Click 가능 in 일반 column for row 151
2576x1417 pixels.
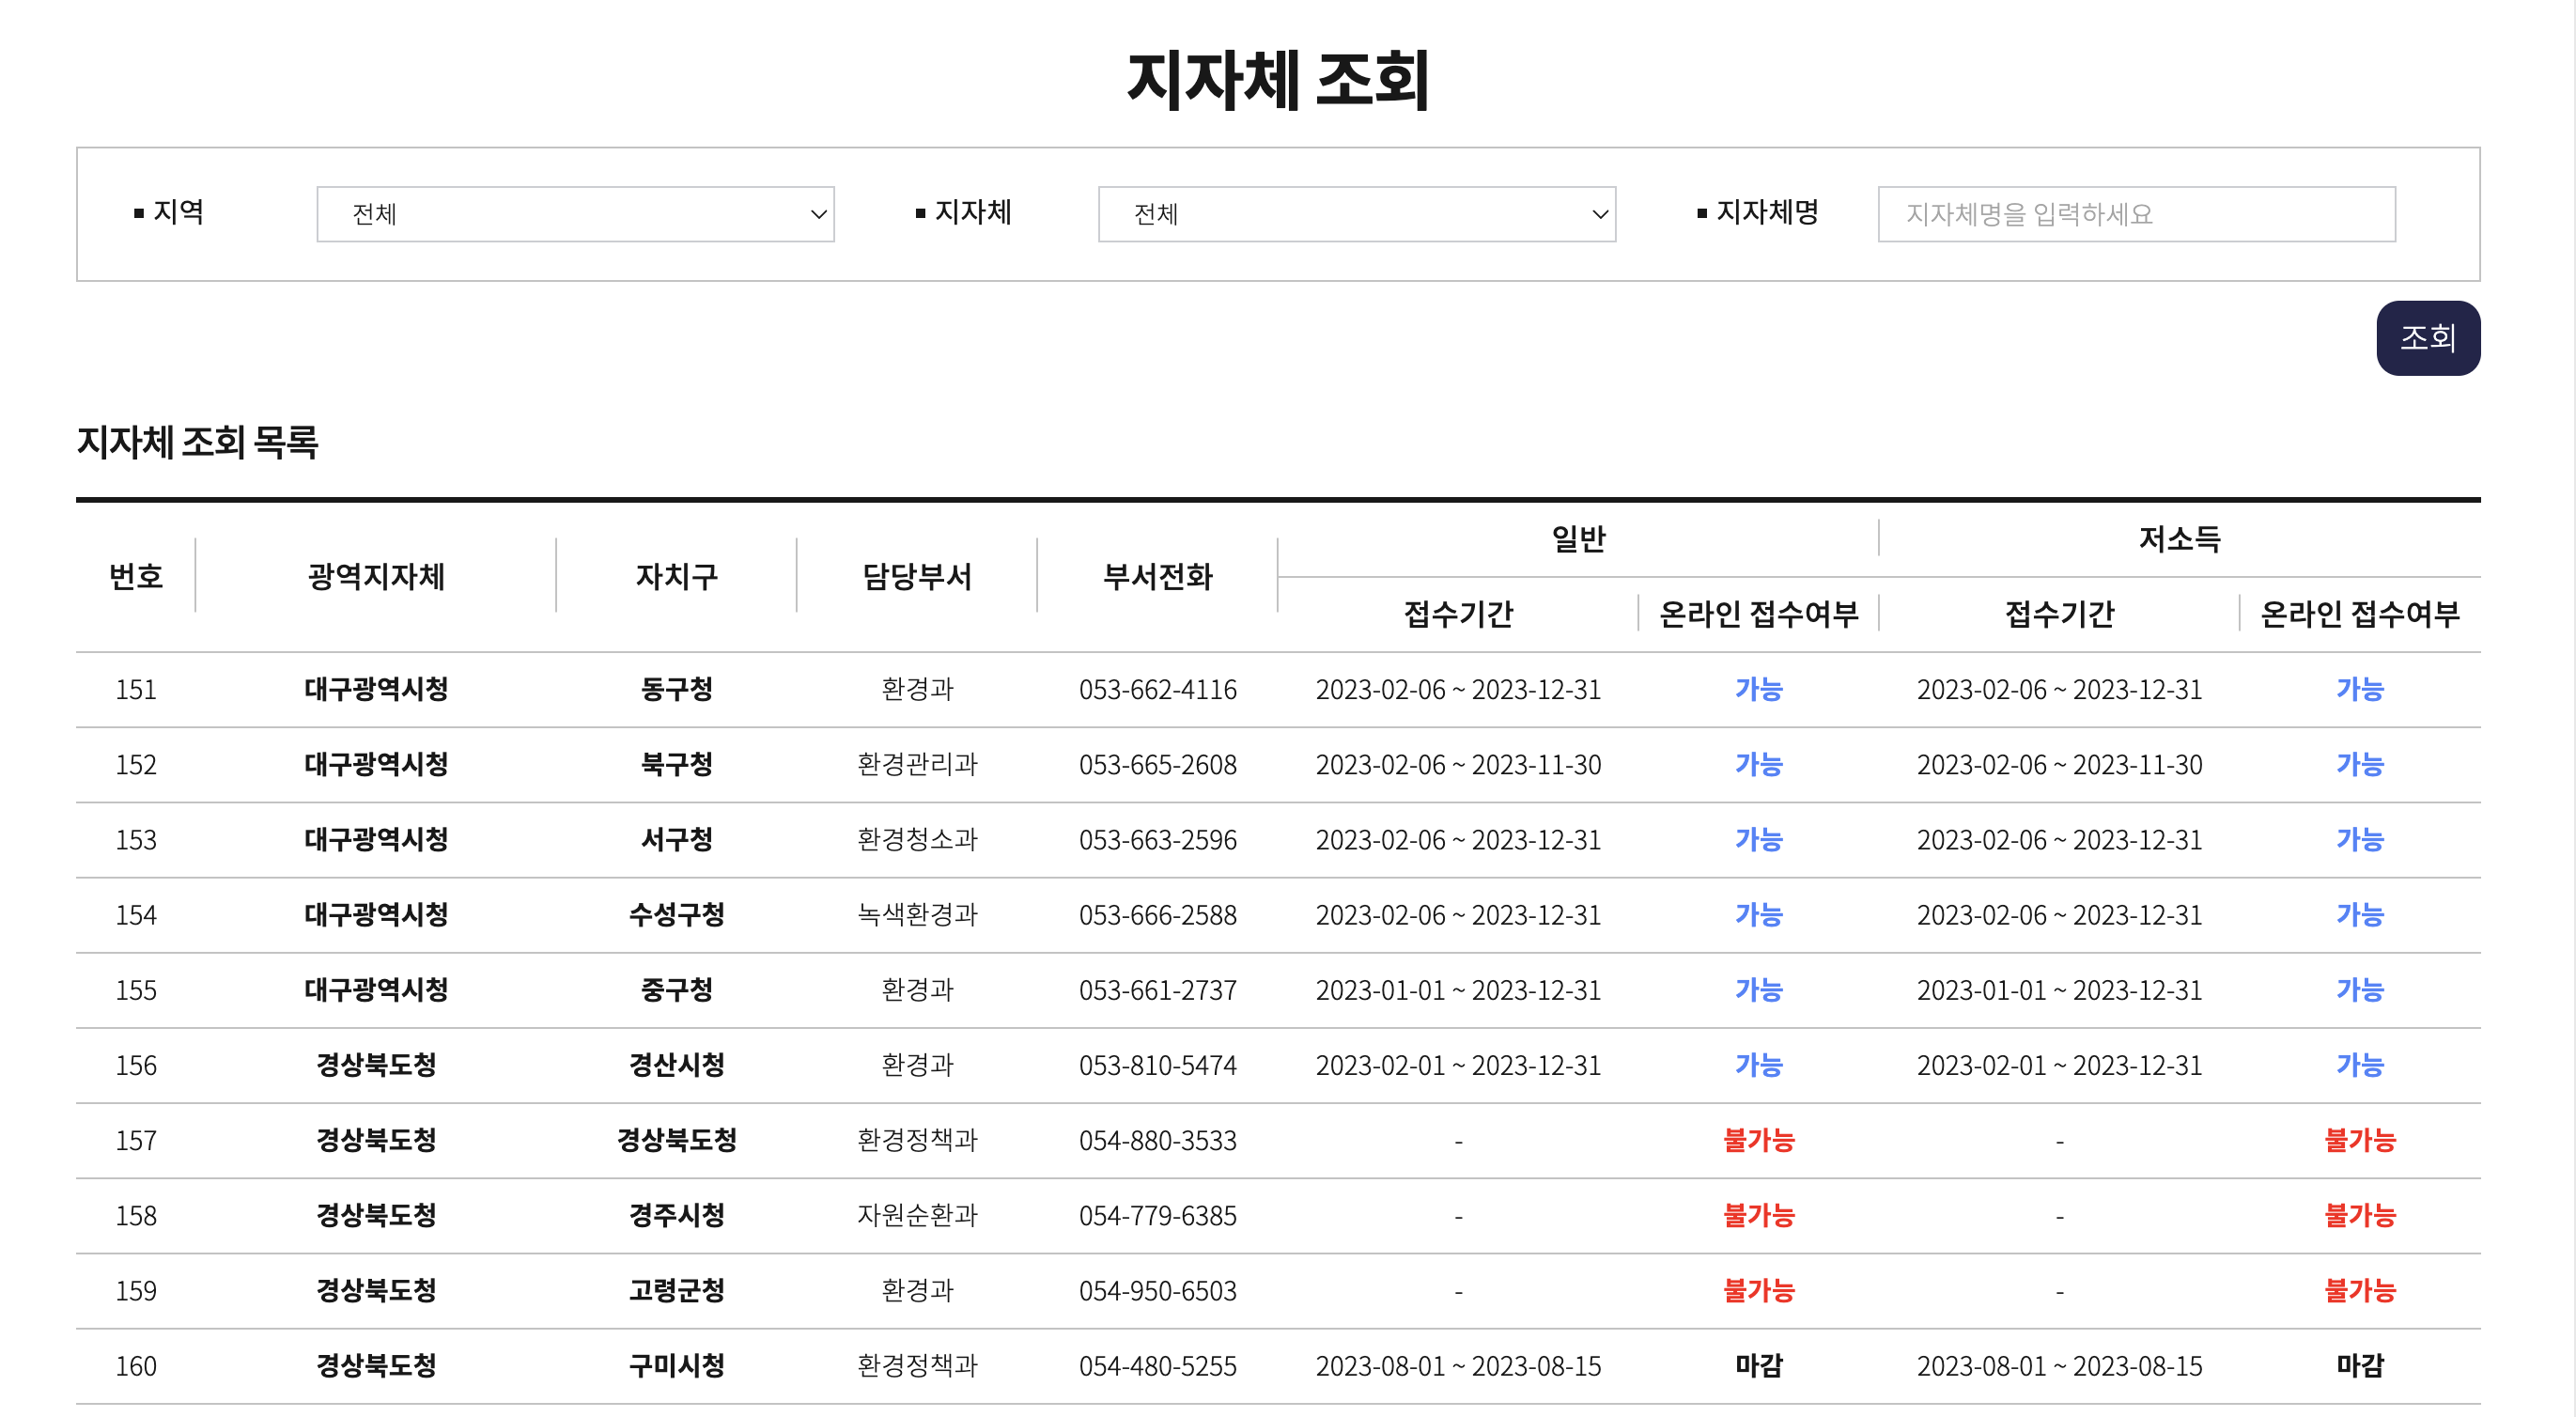1758,689
